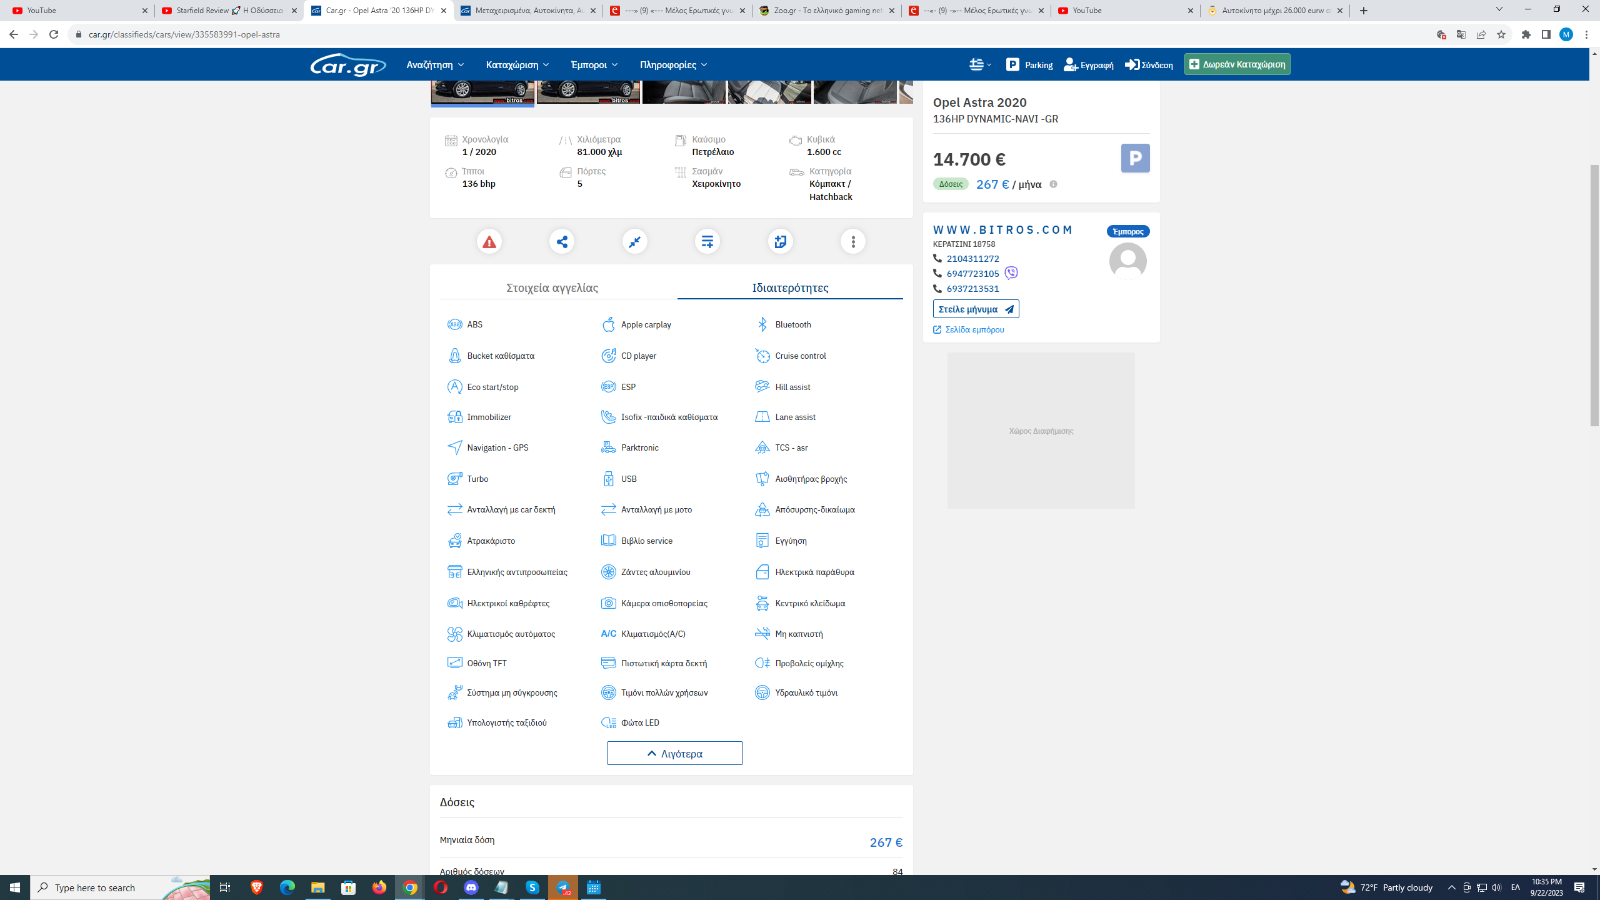Click the compare arrows icon
This screenshot has height=900, width=1600.
(635, 241)
